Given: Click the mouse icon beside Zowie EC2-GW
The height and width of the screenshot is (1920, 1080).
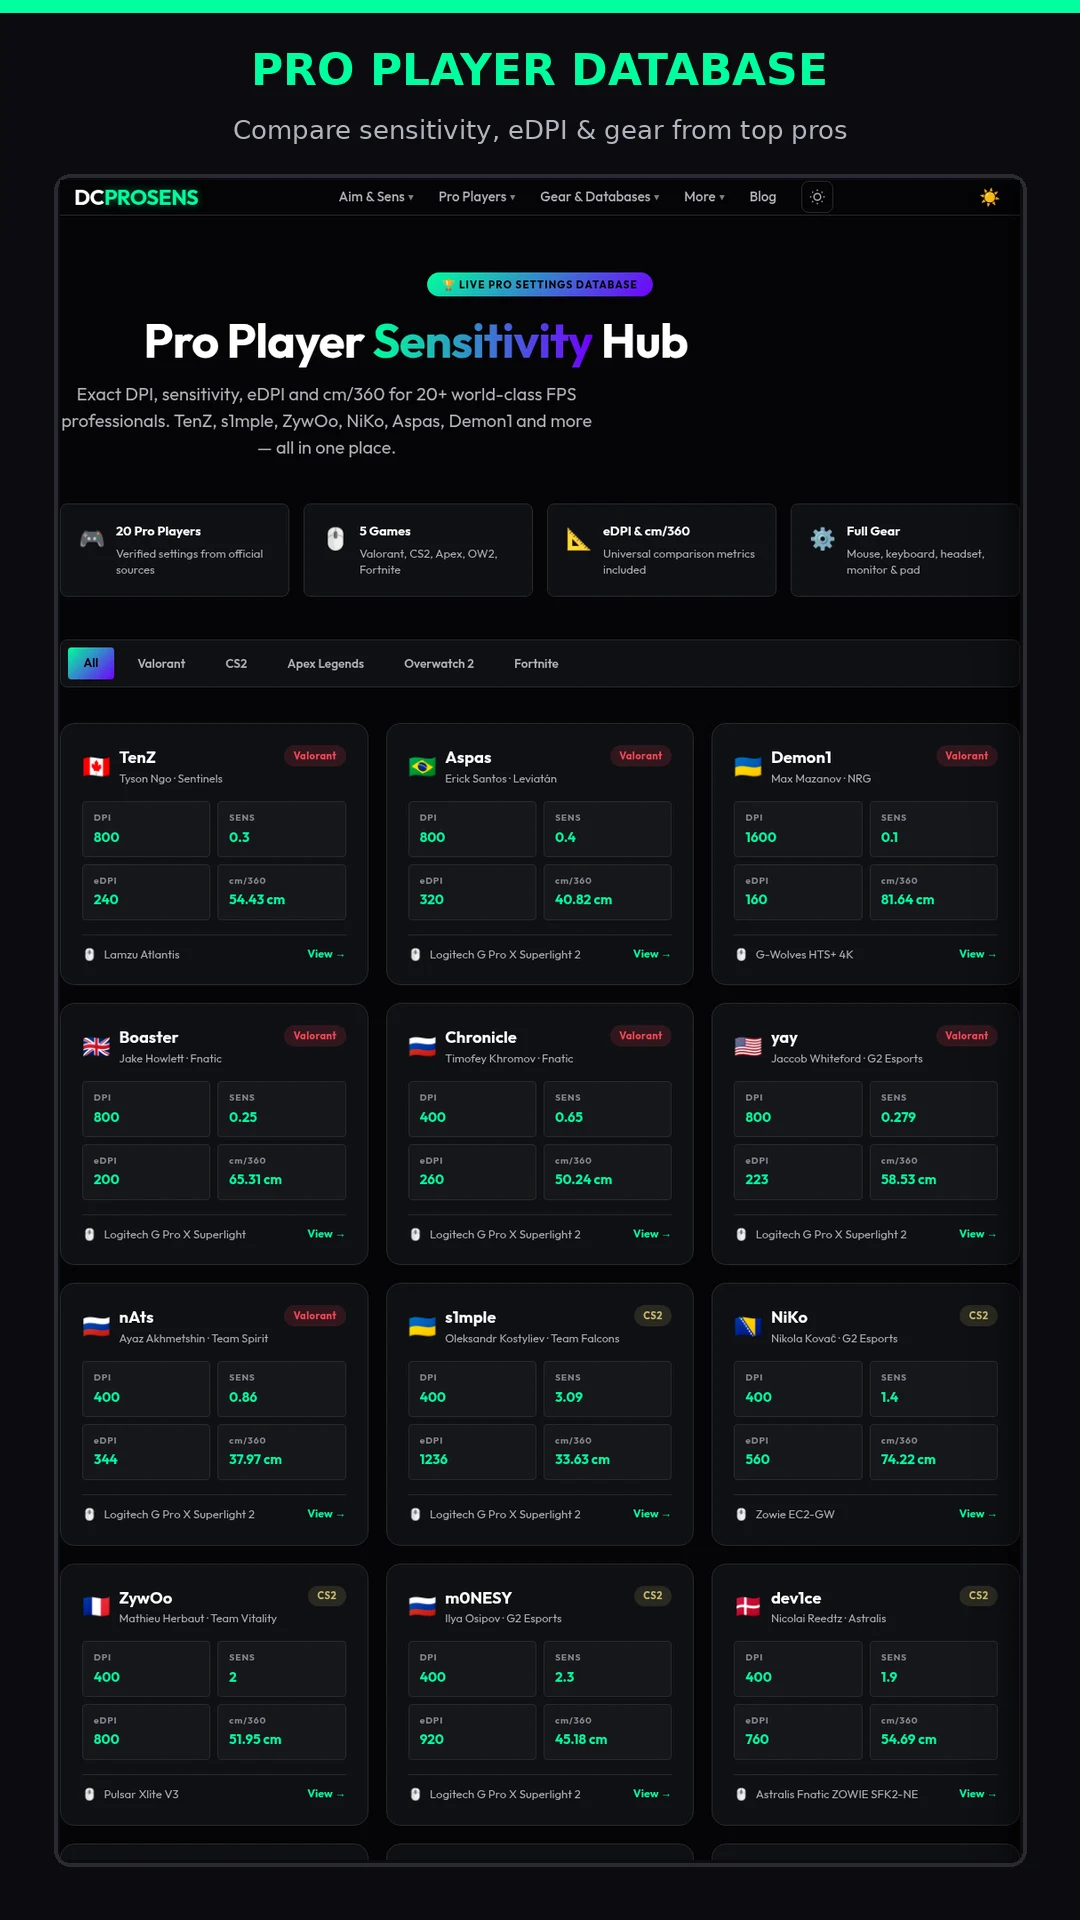Looking at the screenshot, I should click(x=741, y=1515).
